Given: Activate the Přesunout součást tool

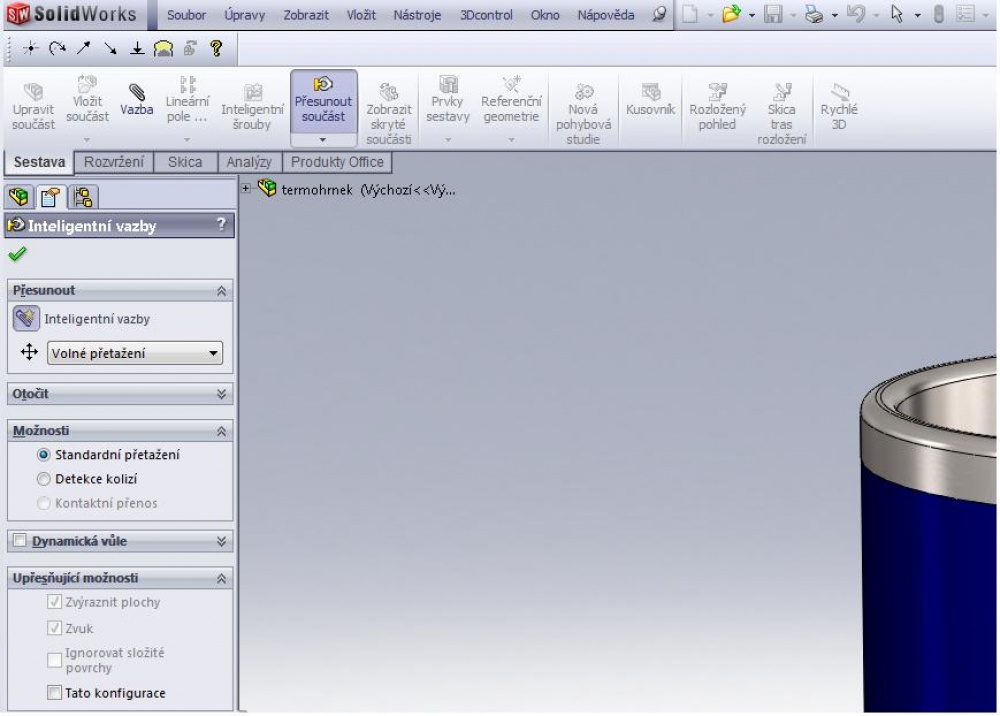Looking at the screenshot, I should (323, 100).
